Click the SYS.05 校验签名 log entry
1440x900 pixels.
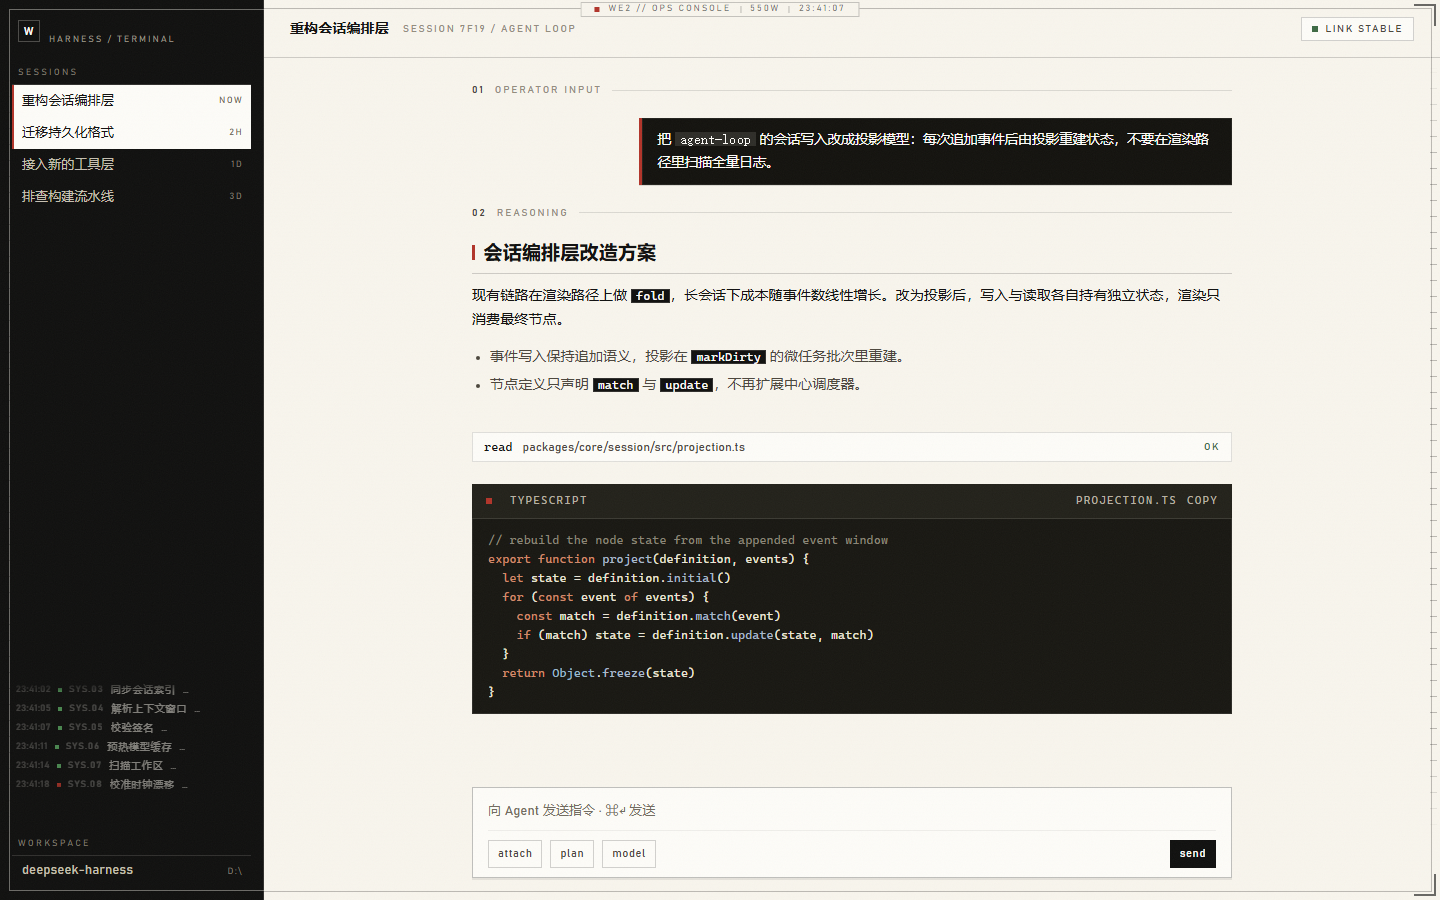(91, 728)
